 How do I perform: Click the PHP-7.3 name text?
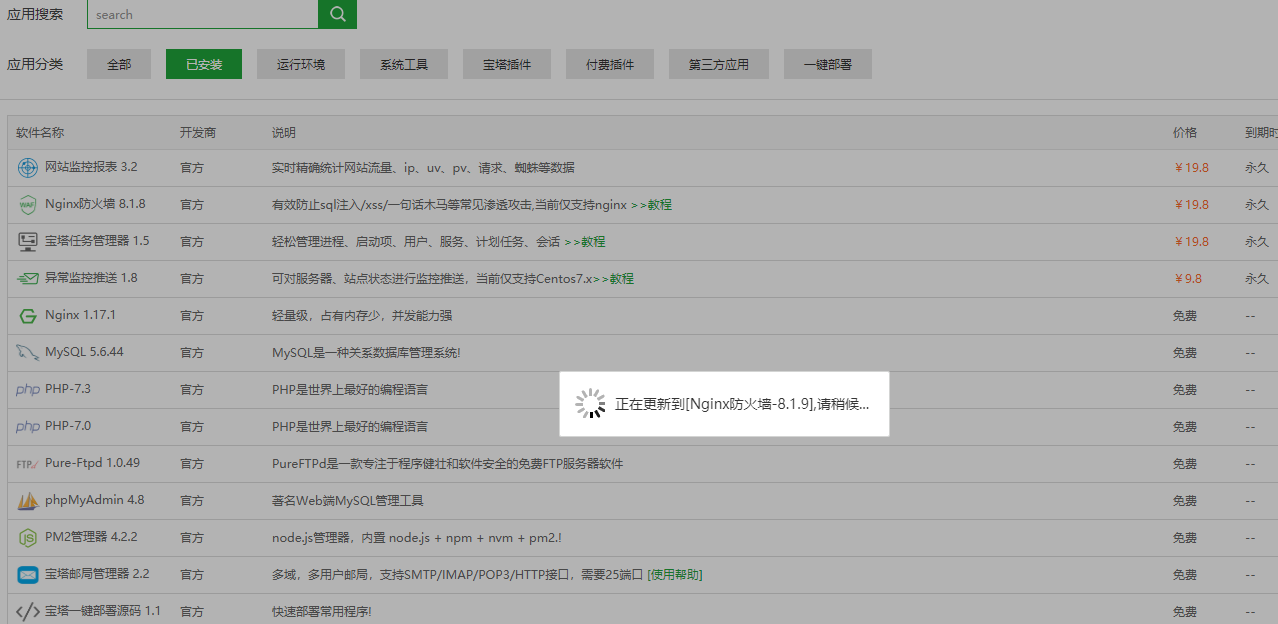68,390
